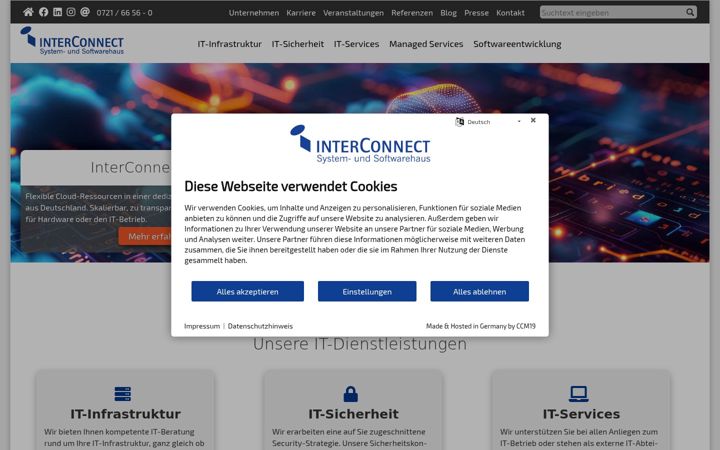Click the search magnifier icon
This screenshot has height=450, width=720.
click(690, 12)
